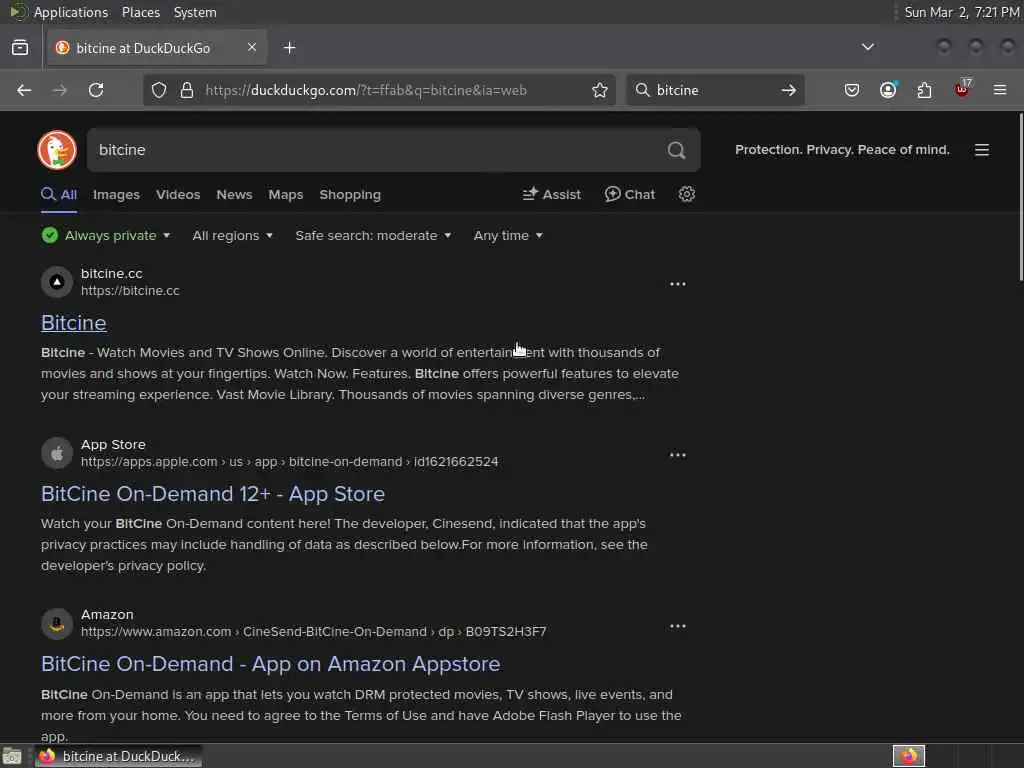Switch to the Images tab
The height and width of the screenshot is (768, 1024).
116,195
